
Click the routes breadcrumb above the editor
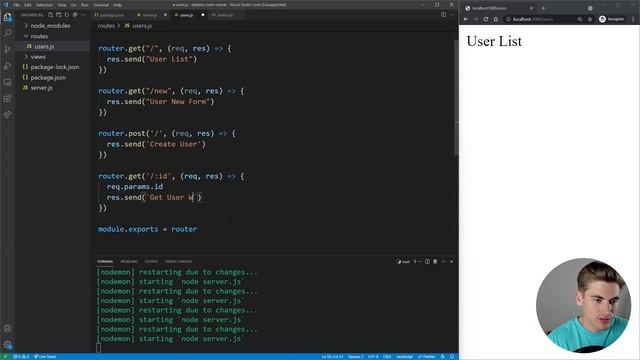106,26
